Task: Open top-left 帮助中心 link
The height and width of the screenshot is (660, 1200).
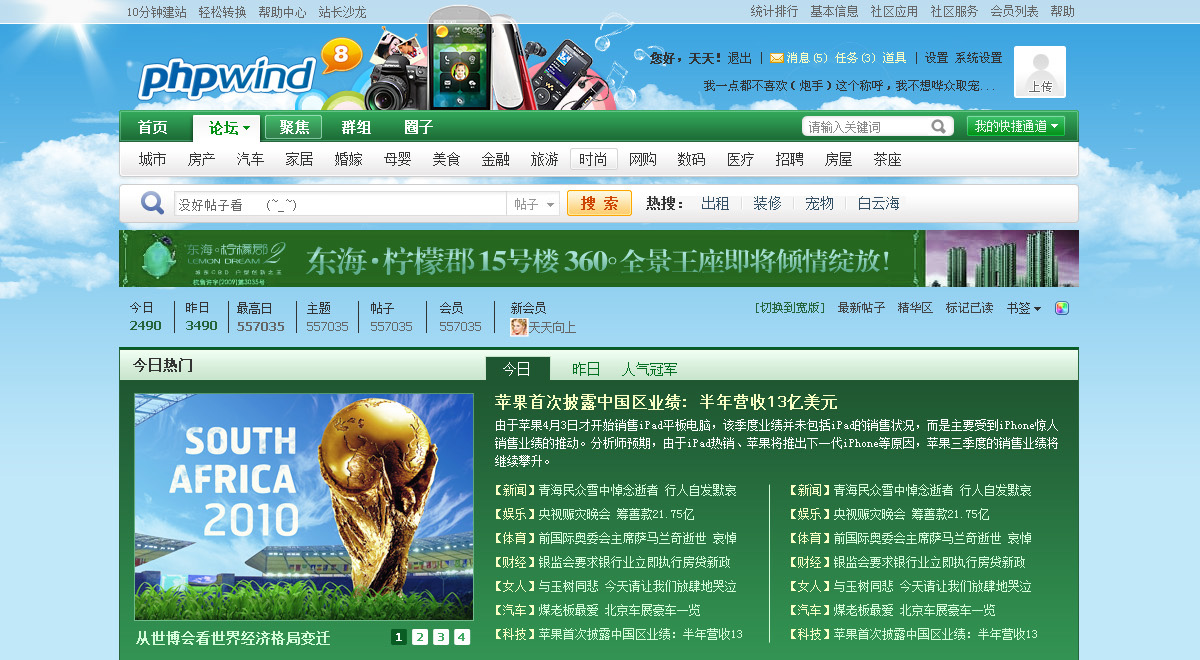Action: click(x=282, y=12)
